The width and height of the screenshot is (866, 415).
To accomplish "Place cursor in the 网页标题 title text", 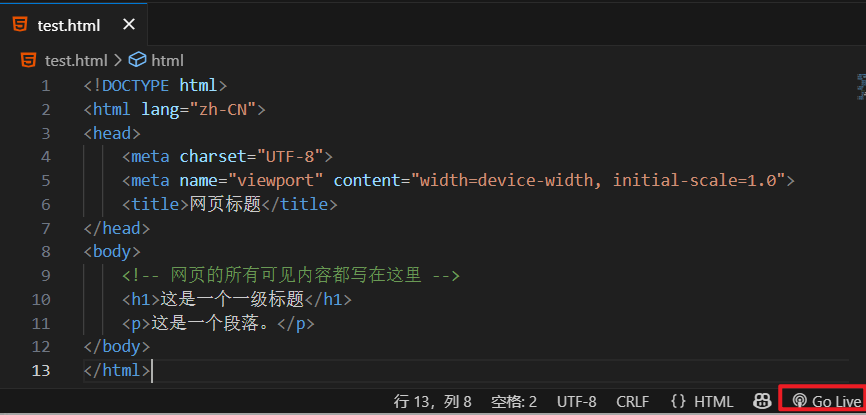I will pyautogui.click(x=224, y=204).
